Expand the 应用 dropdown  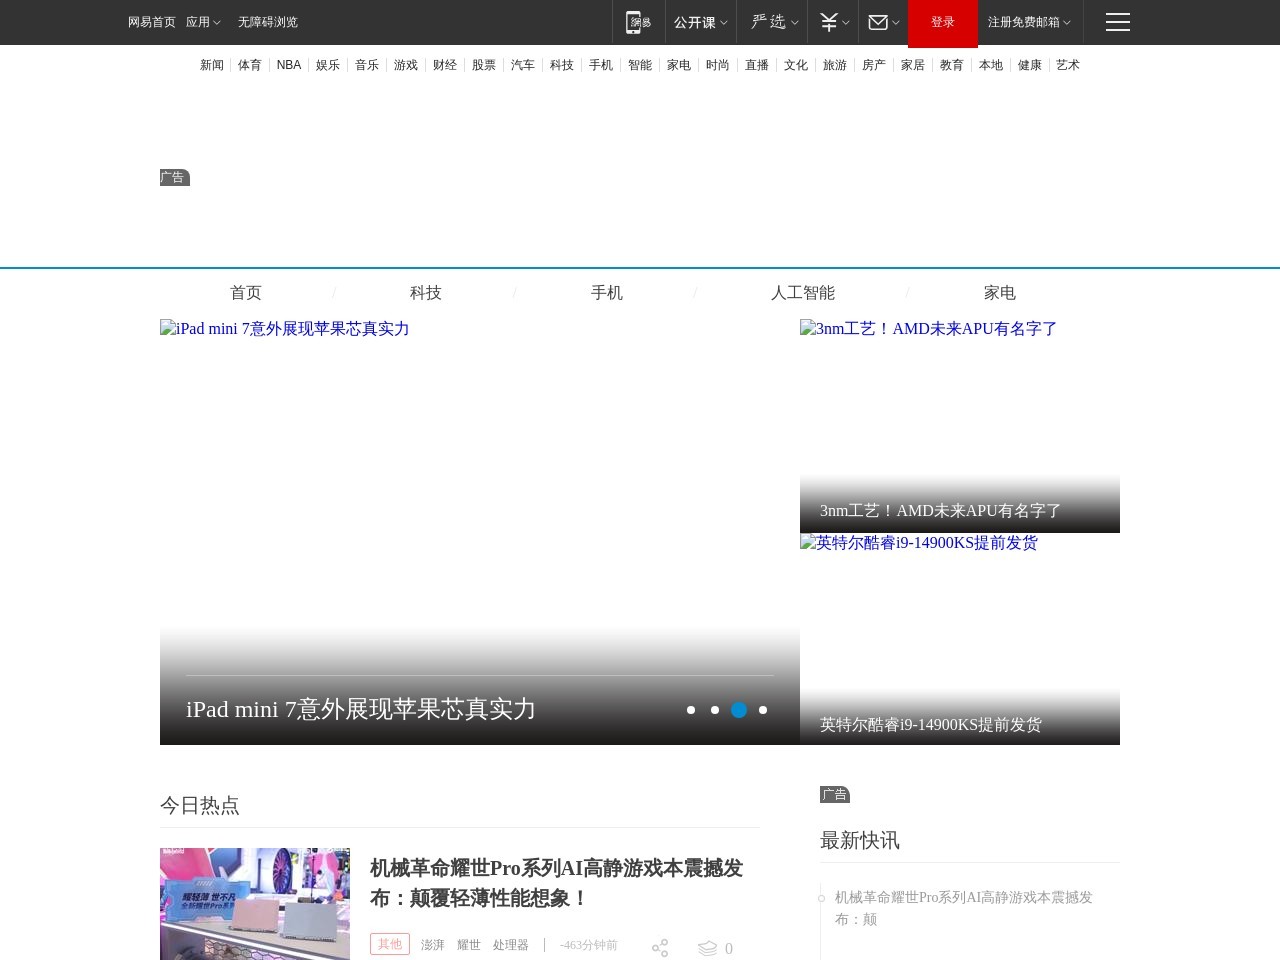pos(203,22)
